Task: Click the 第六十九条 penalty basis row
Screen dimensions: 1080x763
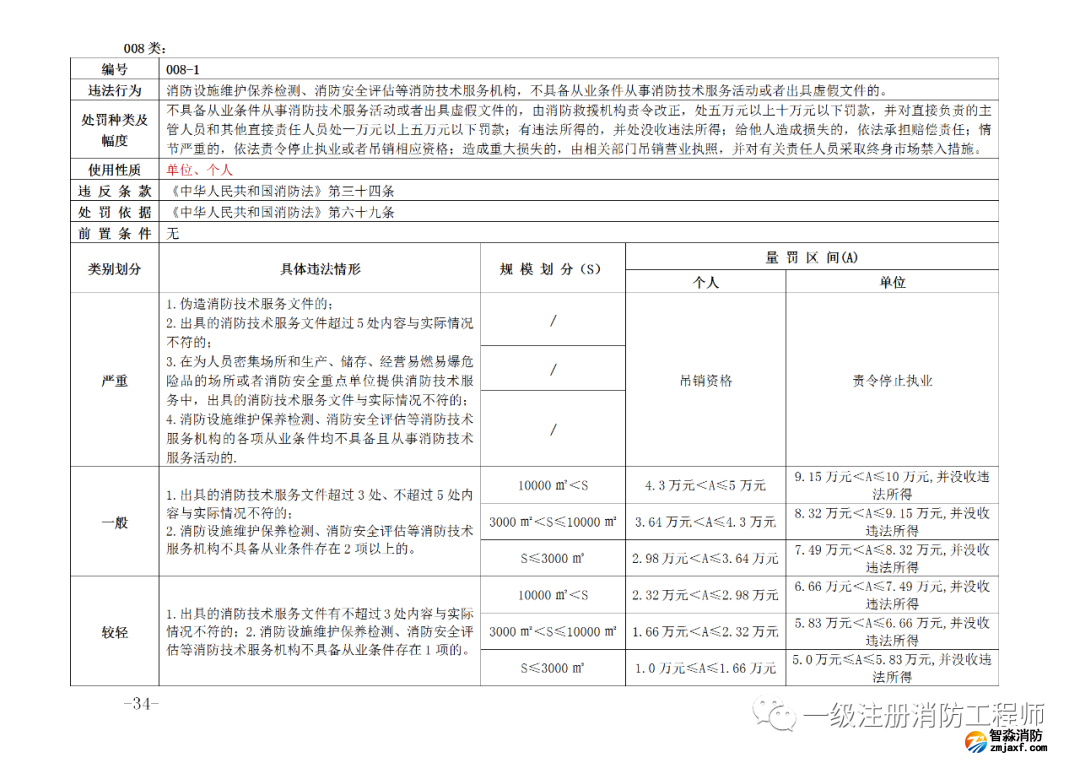Action: pyautogui.click(x=284, y=212)
